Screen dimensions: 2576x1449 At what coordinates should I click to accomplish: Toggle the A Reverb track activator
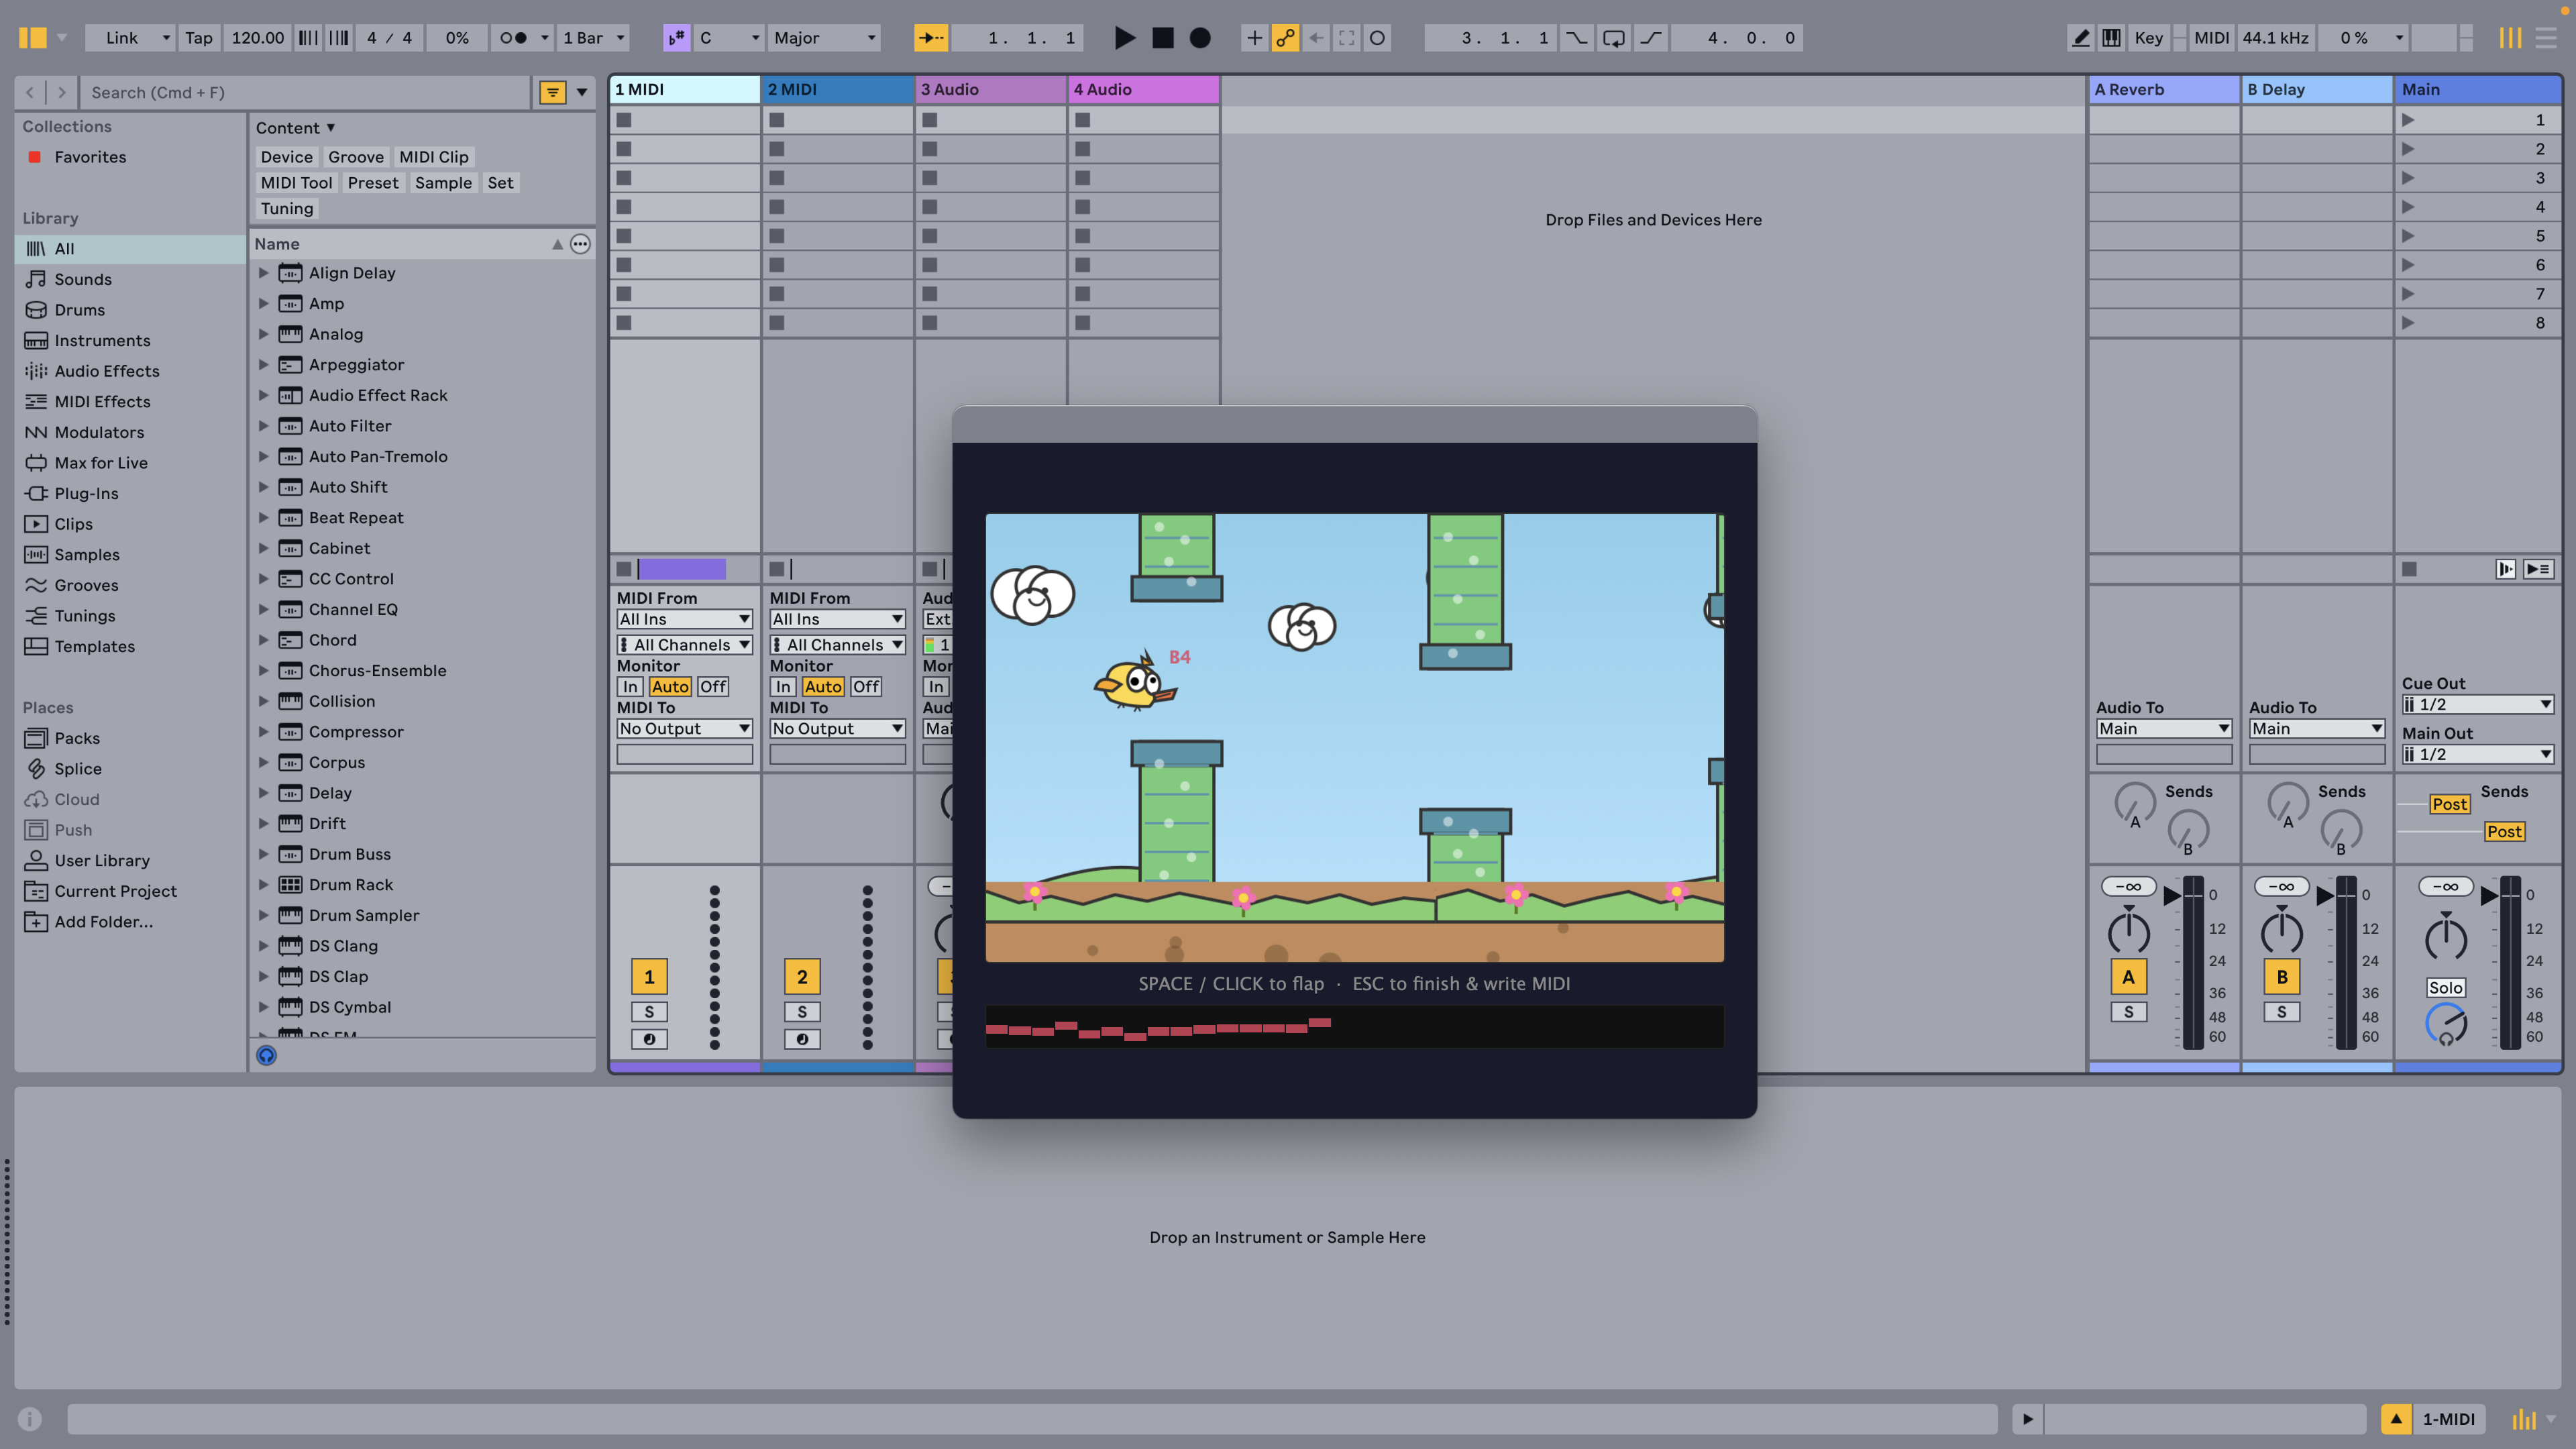coord(2129,977)
